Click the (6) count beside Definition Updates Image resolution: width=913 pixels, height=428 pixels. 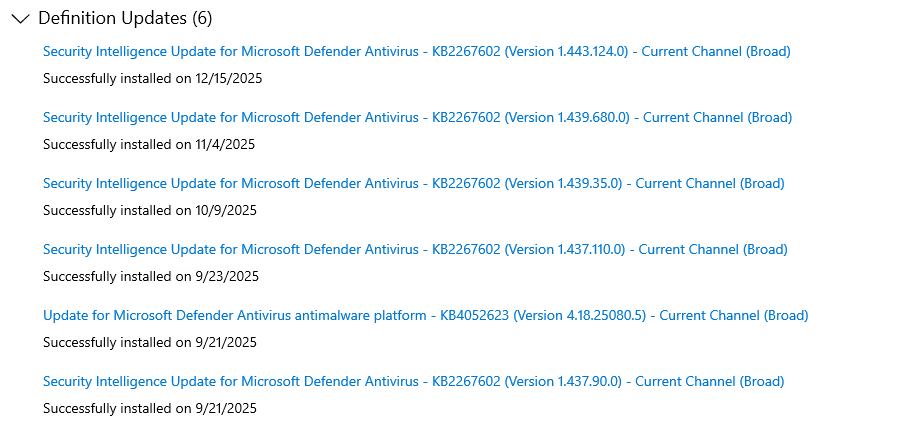tap(201, 18)
